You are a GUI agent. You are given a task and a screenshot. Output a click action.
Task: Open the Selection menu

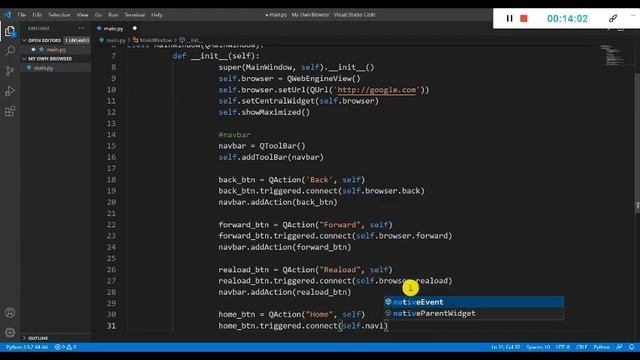pyautogui.click(x=59, y=15)
